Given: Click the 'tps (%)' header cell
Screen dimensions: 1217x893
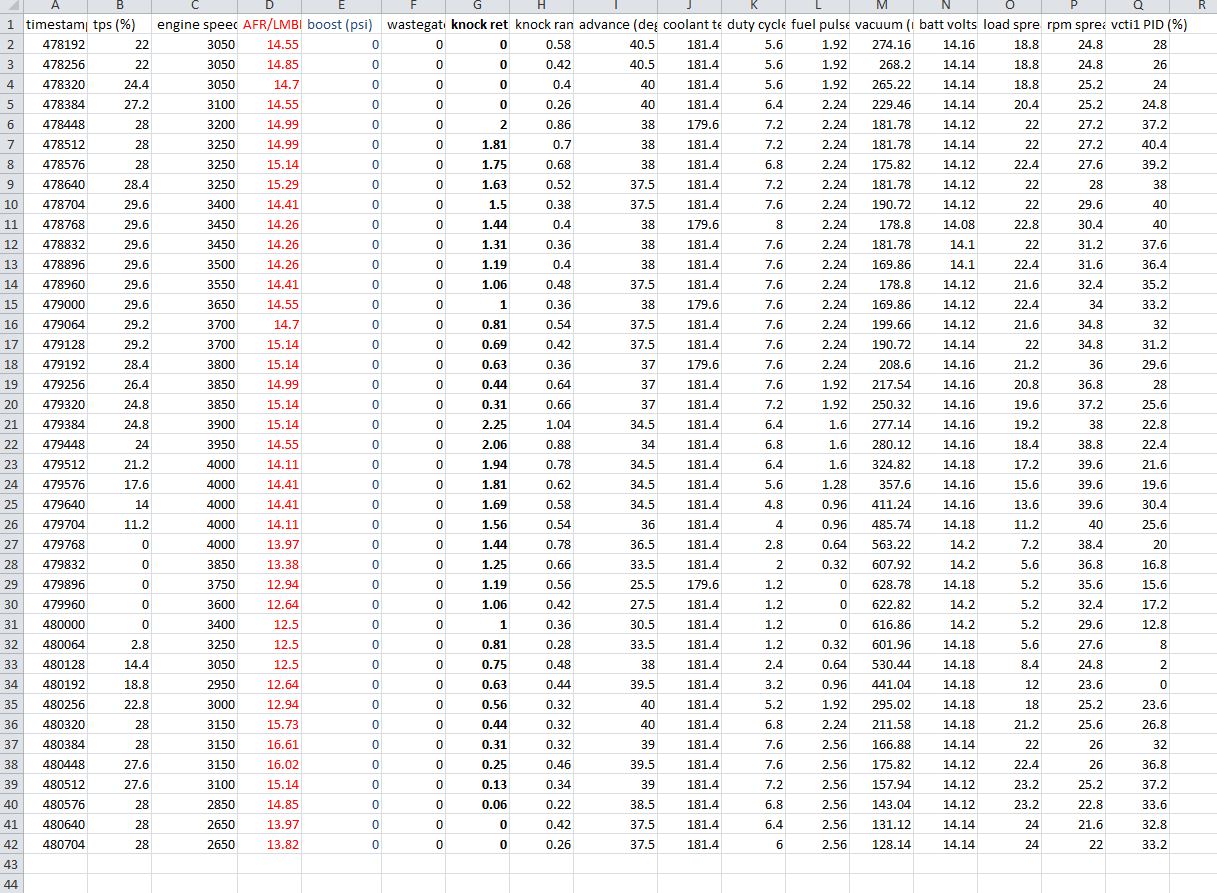Looking at the screenshot, I should [119, 24].
